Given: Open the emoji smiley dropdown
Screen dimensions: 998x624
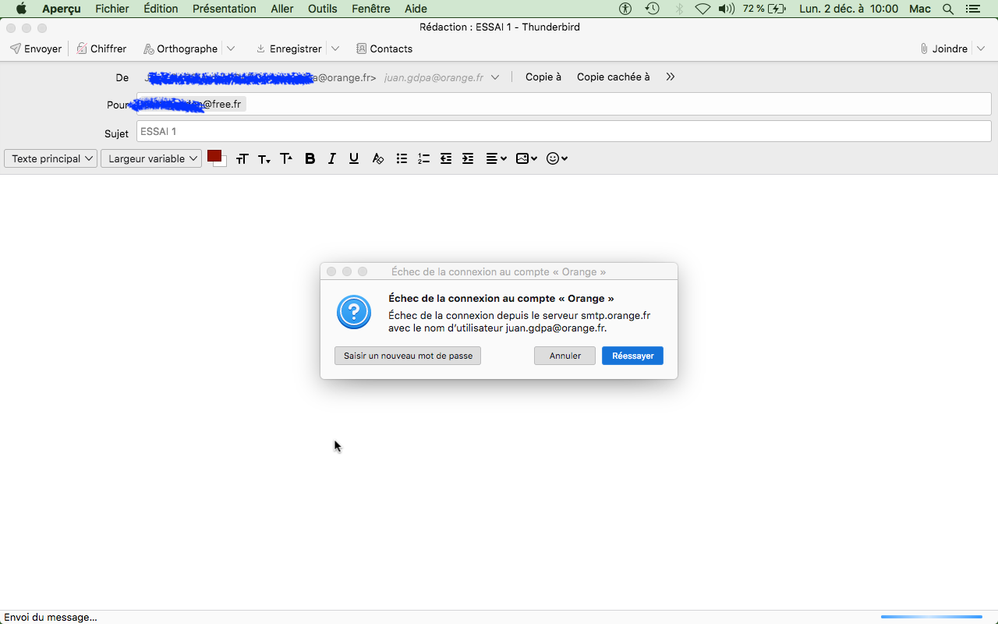Looking at the screenshot, I should 557,159.
